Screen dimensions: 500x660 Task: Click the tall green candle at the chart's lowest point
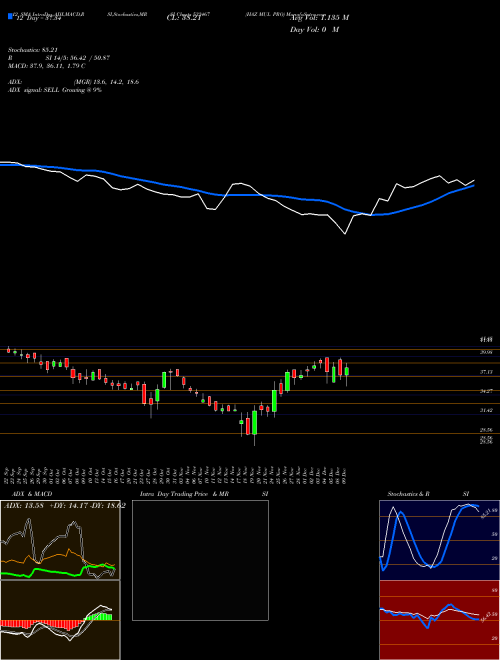click(255, 423)
